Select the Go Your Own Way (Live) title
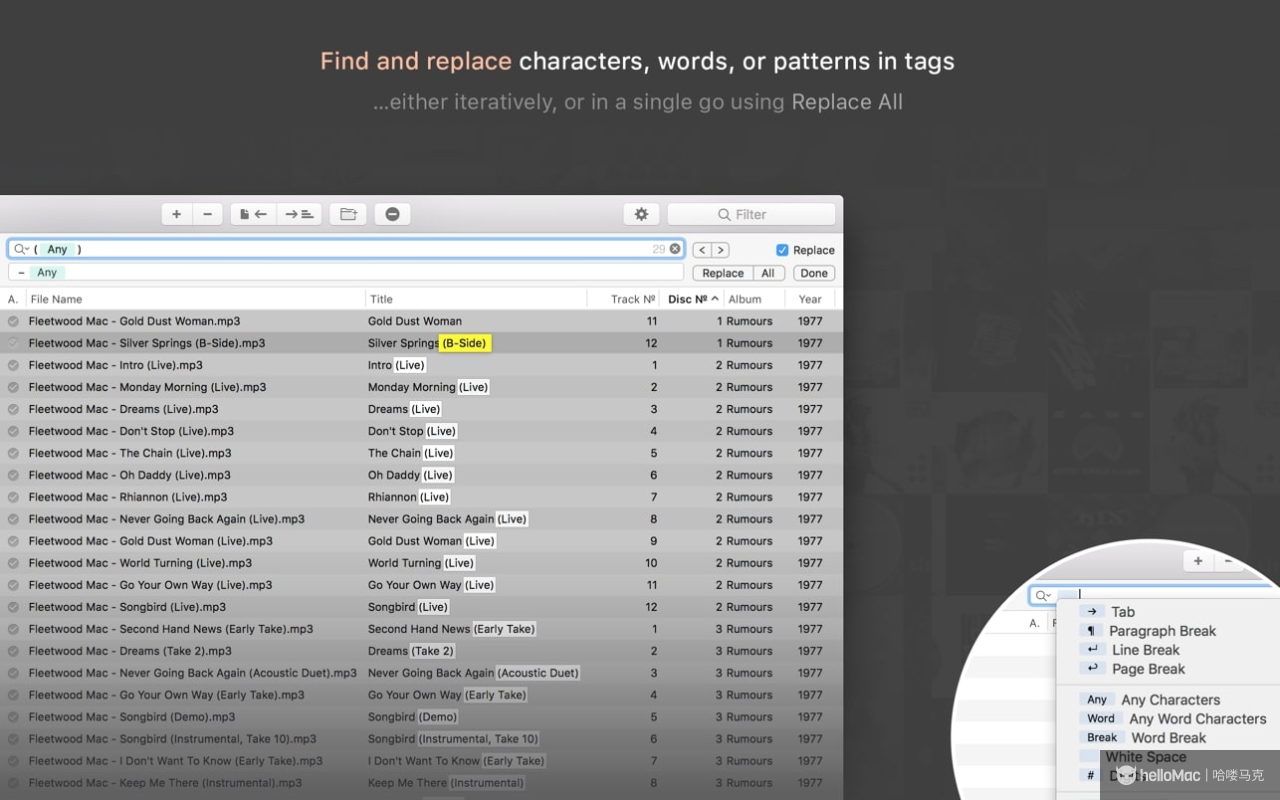The image size is (1280, 800). tap(431, 585)
